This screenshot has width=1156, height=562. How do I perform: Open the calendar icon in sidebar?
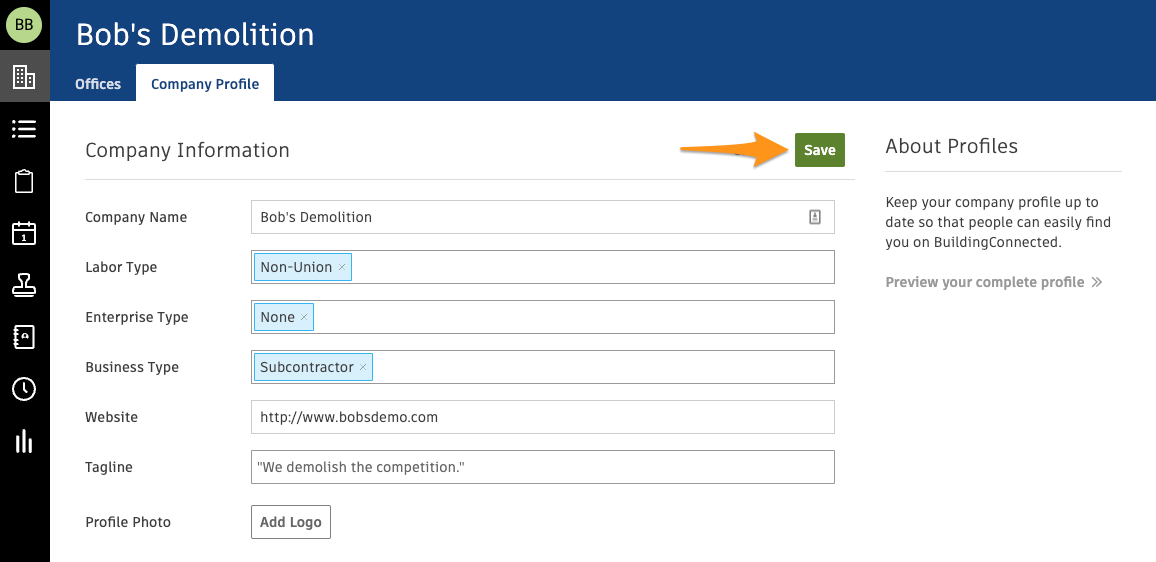pos(24,233)
